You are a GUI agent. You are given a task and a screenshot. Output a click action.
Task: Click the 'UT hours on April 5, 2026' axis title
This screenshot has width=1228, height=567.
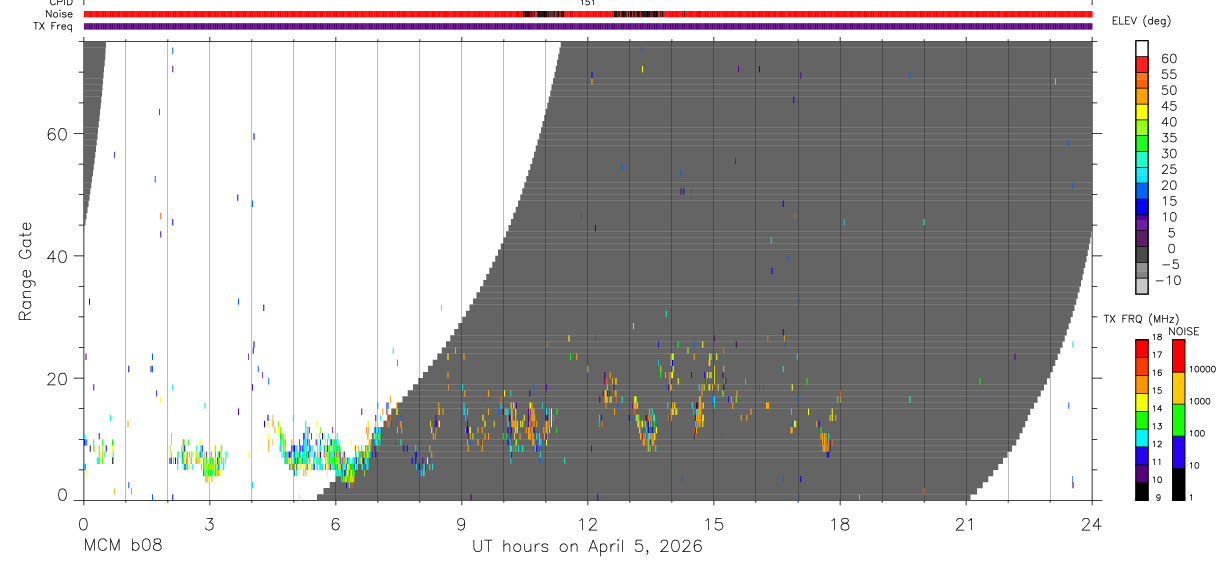(587, 547)
